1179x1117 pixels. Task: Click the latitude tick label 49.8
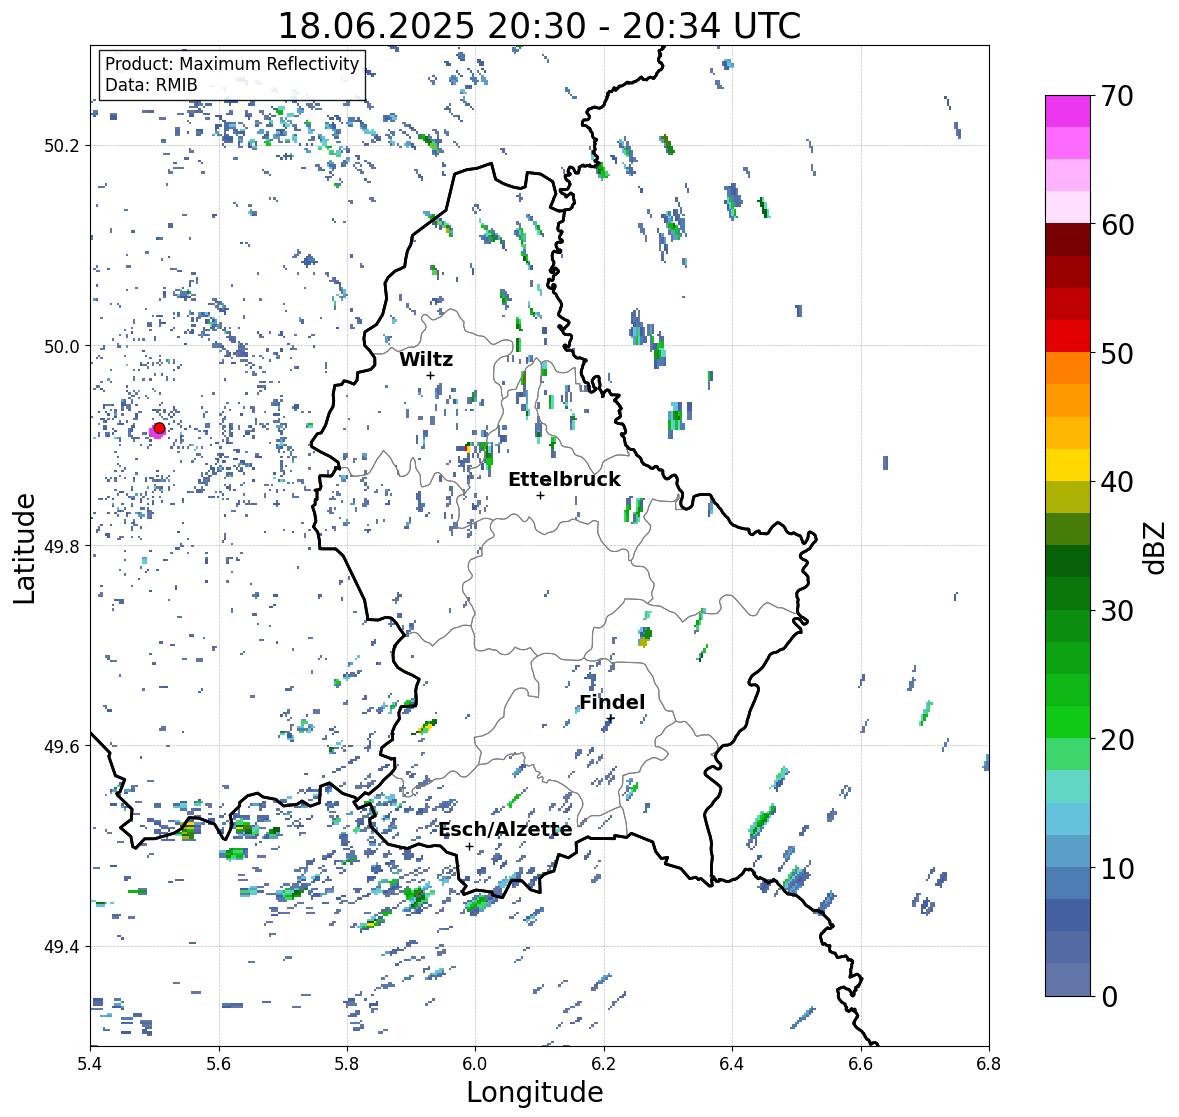(x=62, y=546)
